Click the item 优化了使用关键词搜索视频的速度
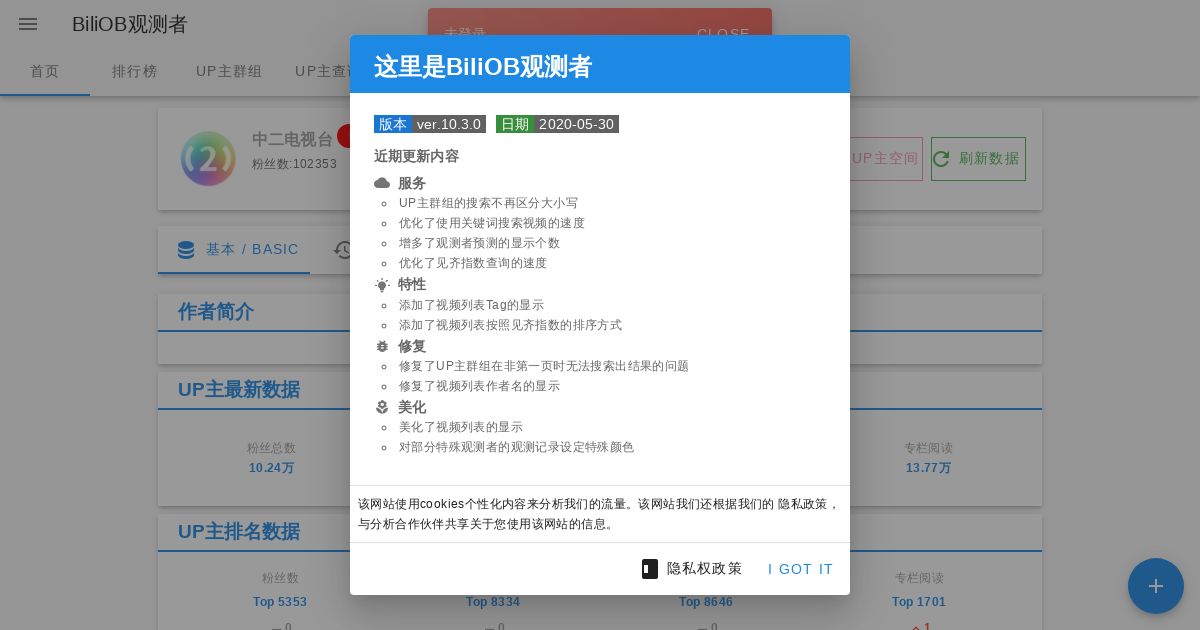Viewport: 1200px width, 630px height. tap(492, 223)
